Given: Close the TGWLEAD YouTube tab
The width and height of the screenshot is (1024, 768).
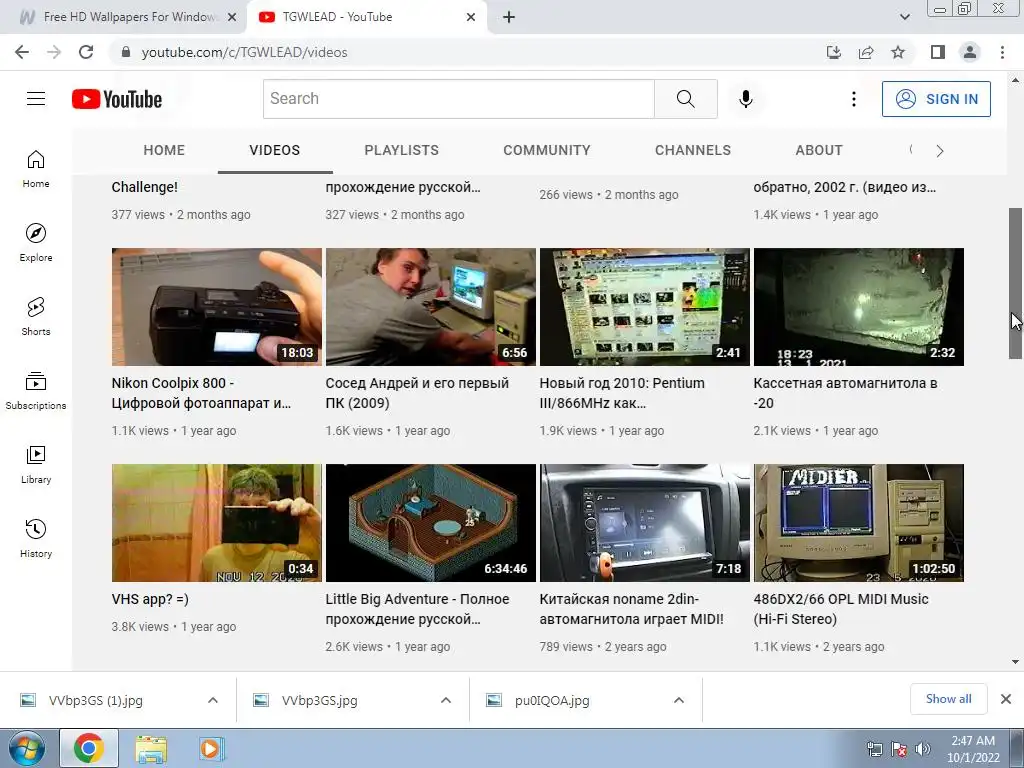Looking at the screenshot, I should tap(471, 17).
